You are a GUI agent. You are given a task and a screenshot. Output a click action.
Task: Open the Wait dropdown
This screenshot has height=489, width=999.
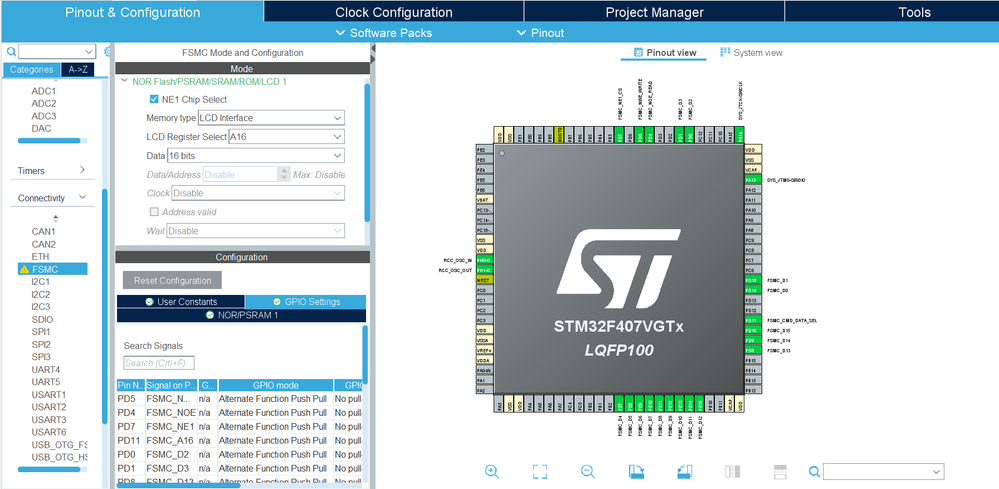coord(255,230)
